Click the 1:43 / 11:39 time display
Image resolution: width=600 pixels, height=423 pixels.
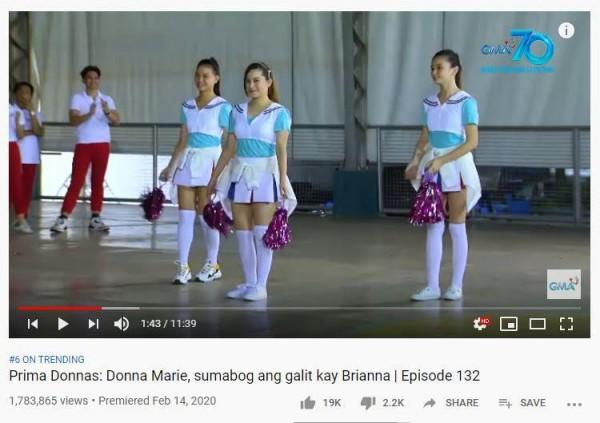tap(169, 324)
